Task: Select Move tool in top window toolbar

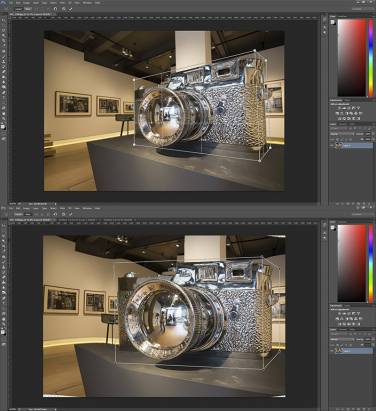Action: [4, 20]
